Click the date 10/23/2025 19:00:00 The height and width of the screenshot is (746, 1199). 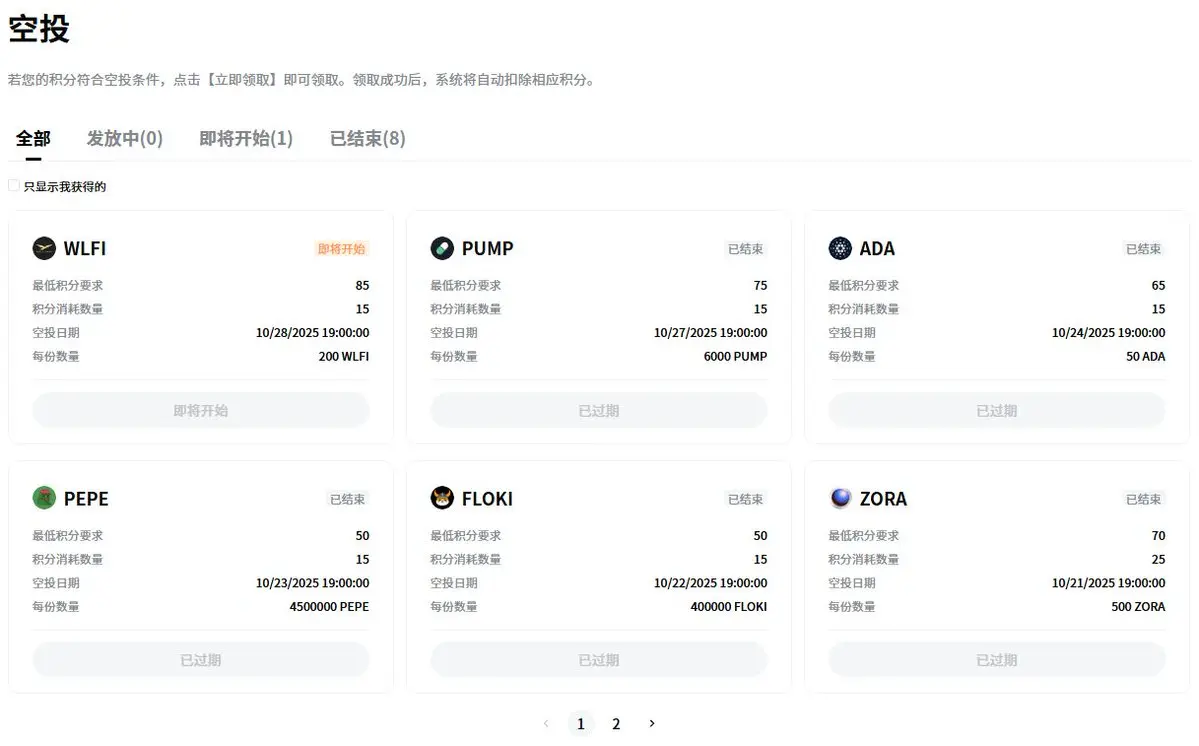[x=313, y=582]
